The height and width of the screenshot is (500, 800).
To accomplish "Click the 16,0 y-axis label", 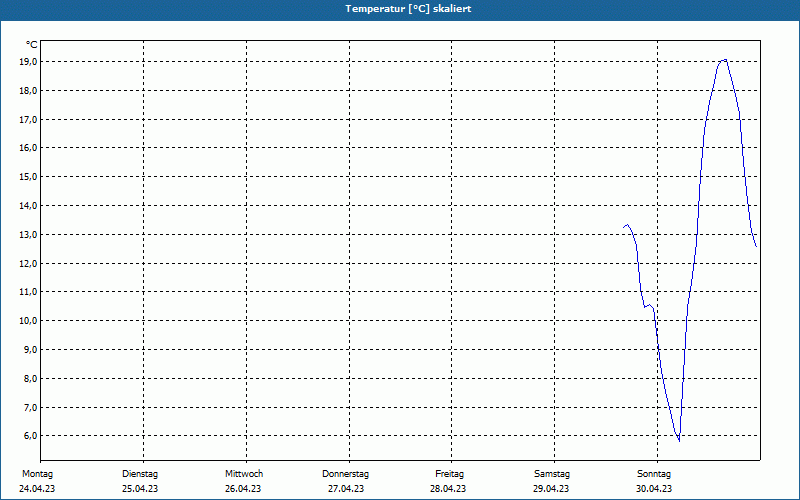I will [x=28, y=148].
